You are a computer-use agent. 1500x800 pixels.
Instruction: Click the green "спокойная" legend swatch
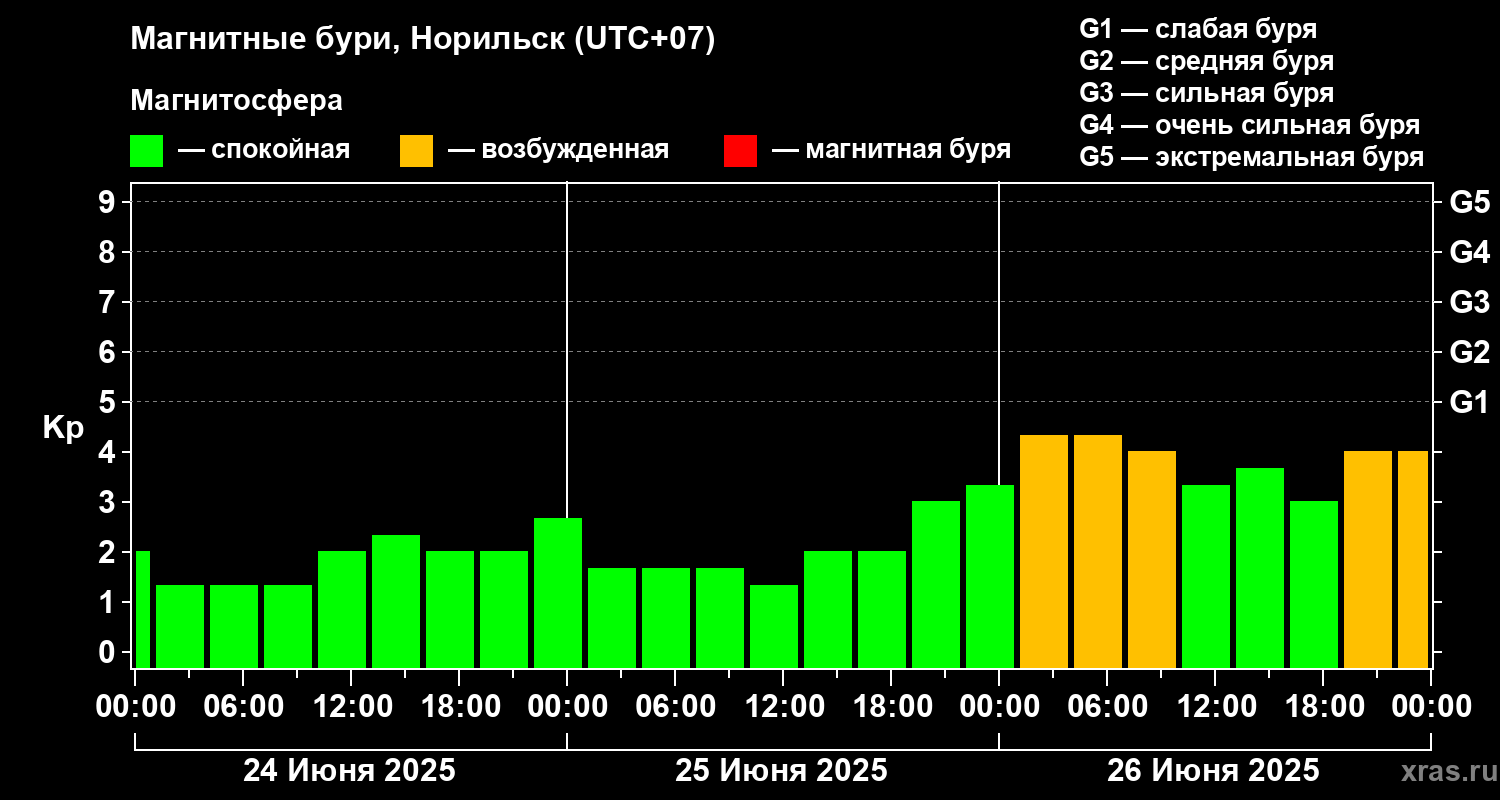coord(147,151)
